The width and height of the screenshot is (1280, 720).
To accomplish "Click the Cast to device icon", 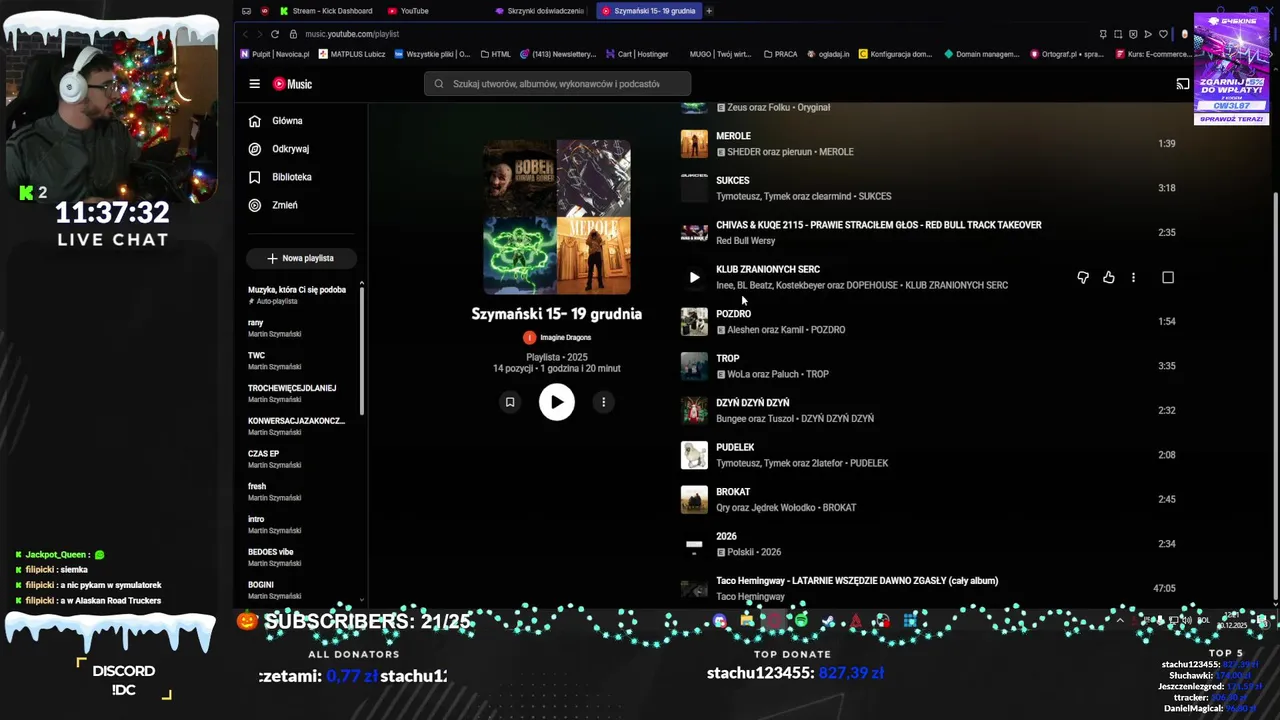I will 1183,84.
